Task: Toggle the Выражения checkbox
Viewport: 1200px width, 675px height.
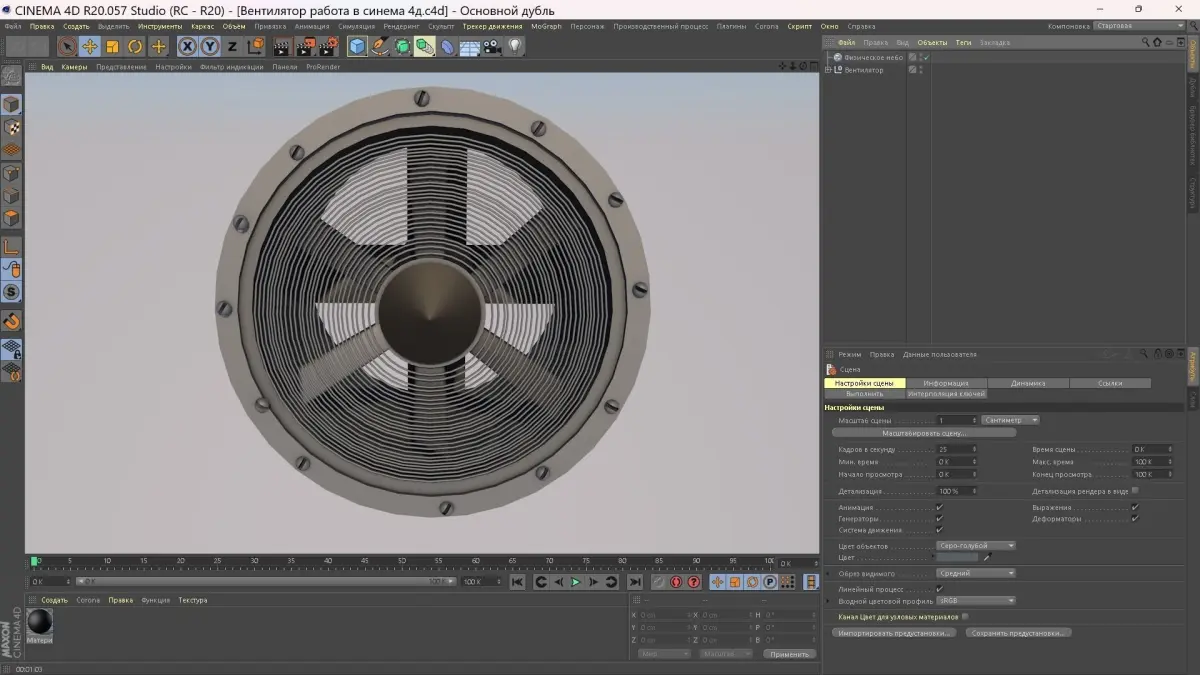Action: (1135, 508)
